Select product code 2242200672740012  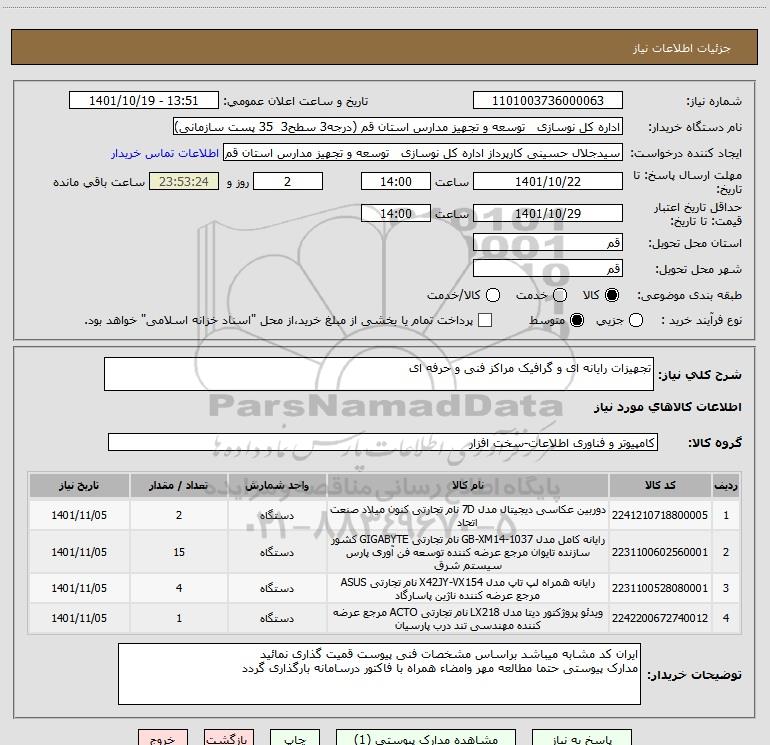click(660, 618)
